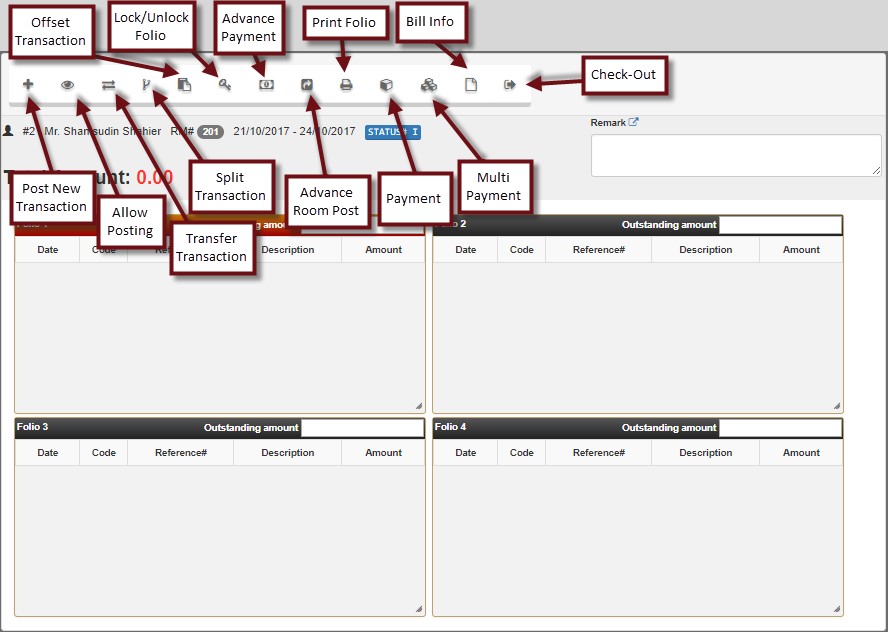Viewport: 888px width, 632px height.
Task: Click the blue STATUS badge
Action: point(392,132)
